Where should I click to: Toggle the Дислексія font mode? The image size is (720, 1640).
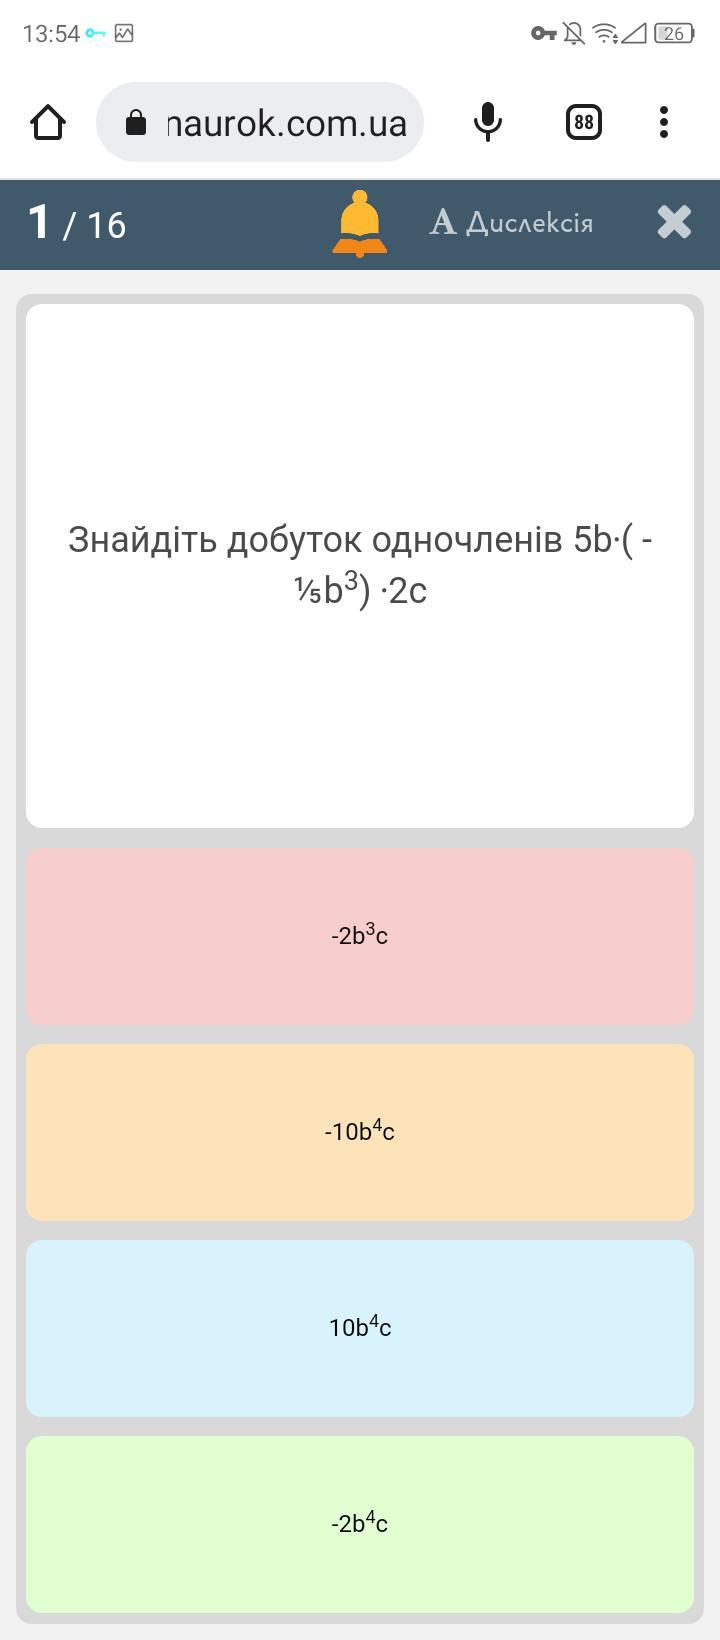pos(511,222)
